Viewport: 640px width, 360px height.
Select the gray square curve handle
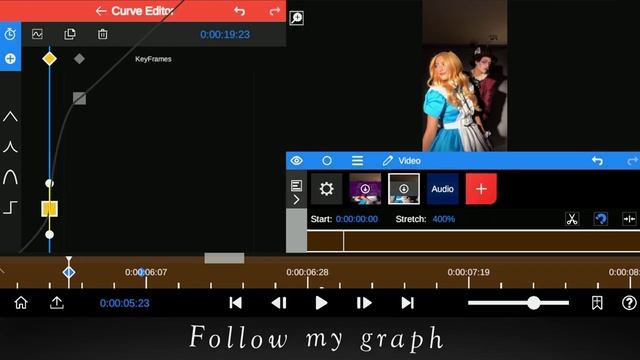click(80, 98)
